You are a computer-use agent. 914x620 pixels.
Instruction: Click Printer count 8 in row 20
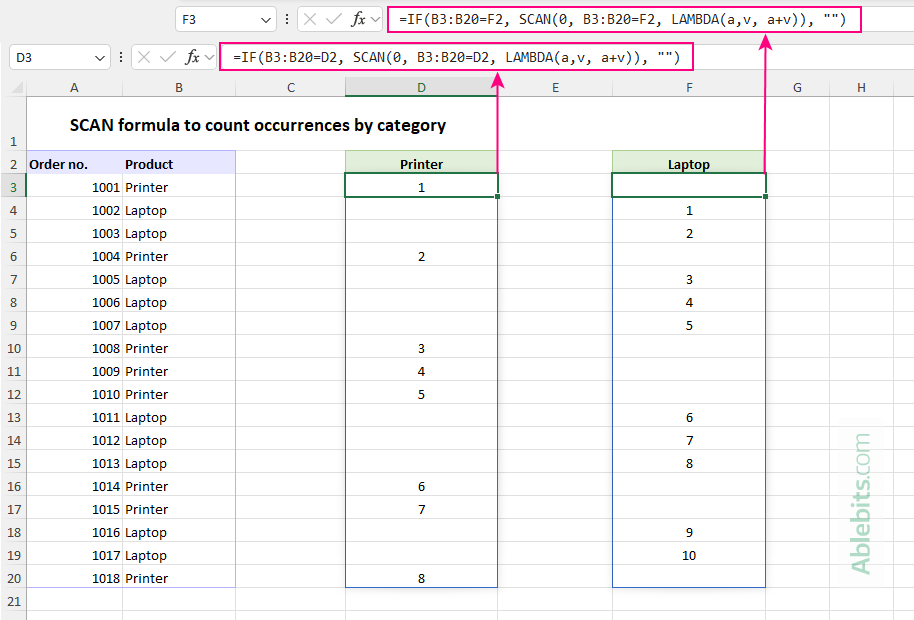tap(421, 579)
